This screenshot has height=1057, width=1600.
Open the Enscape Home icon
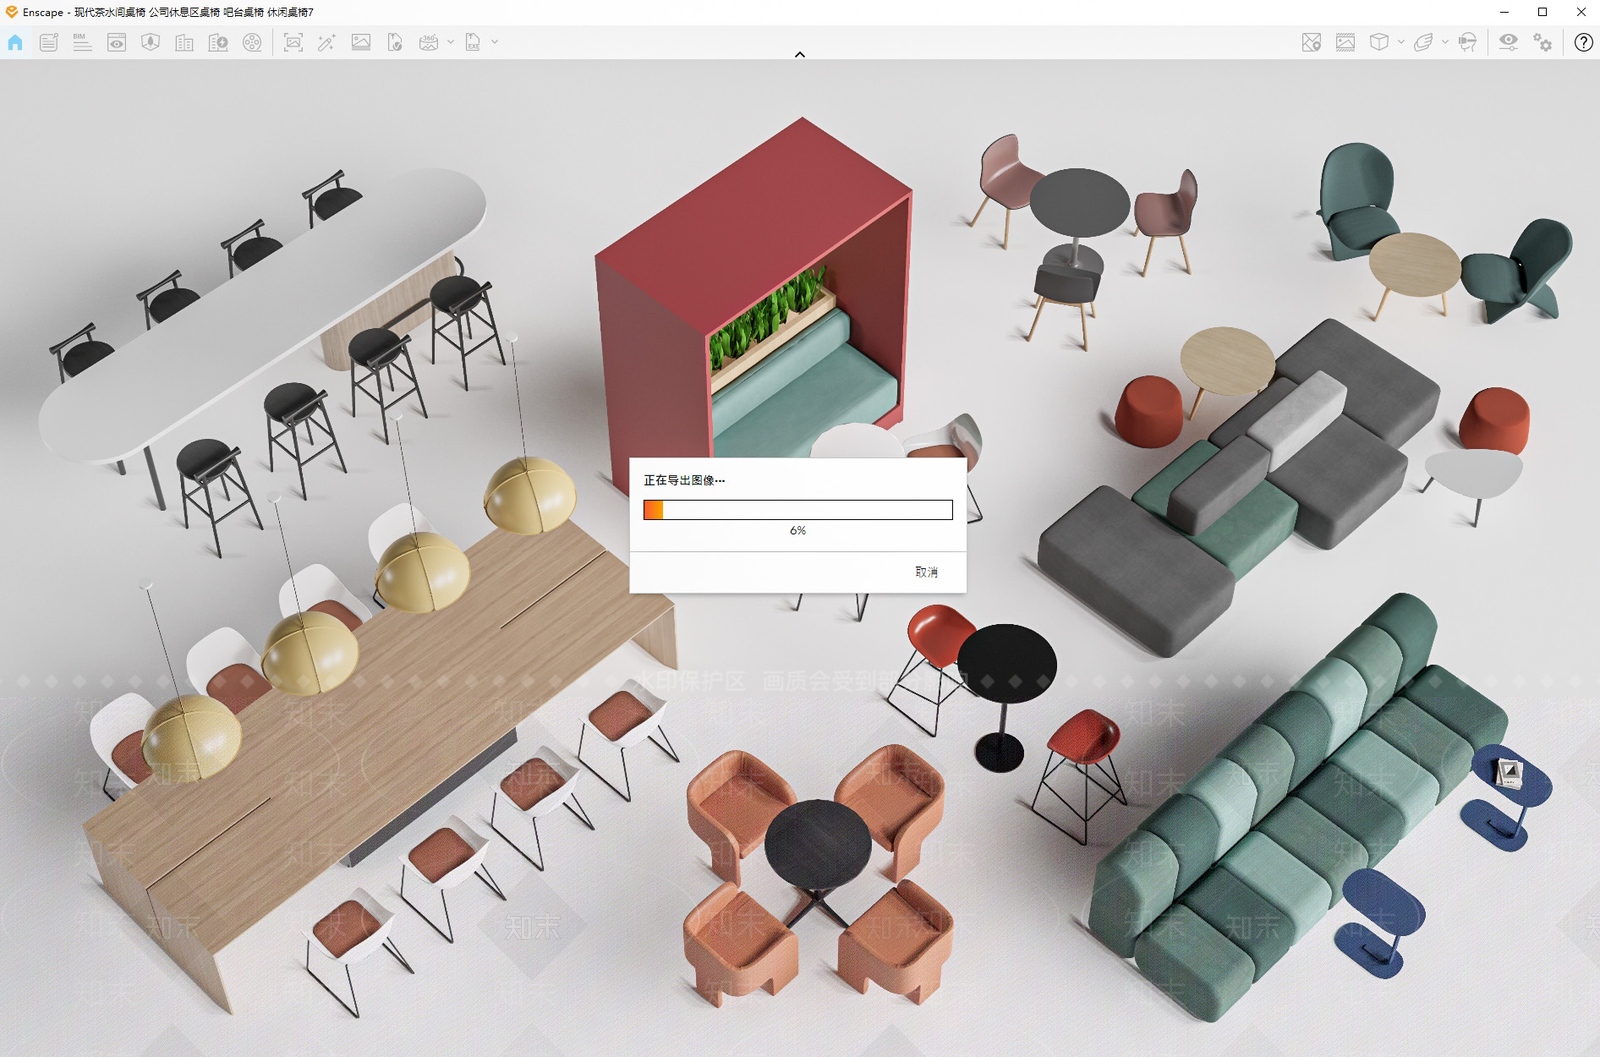click(x=15, y=42)
